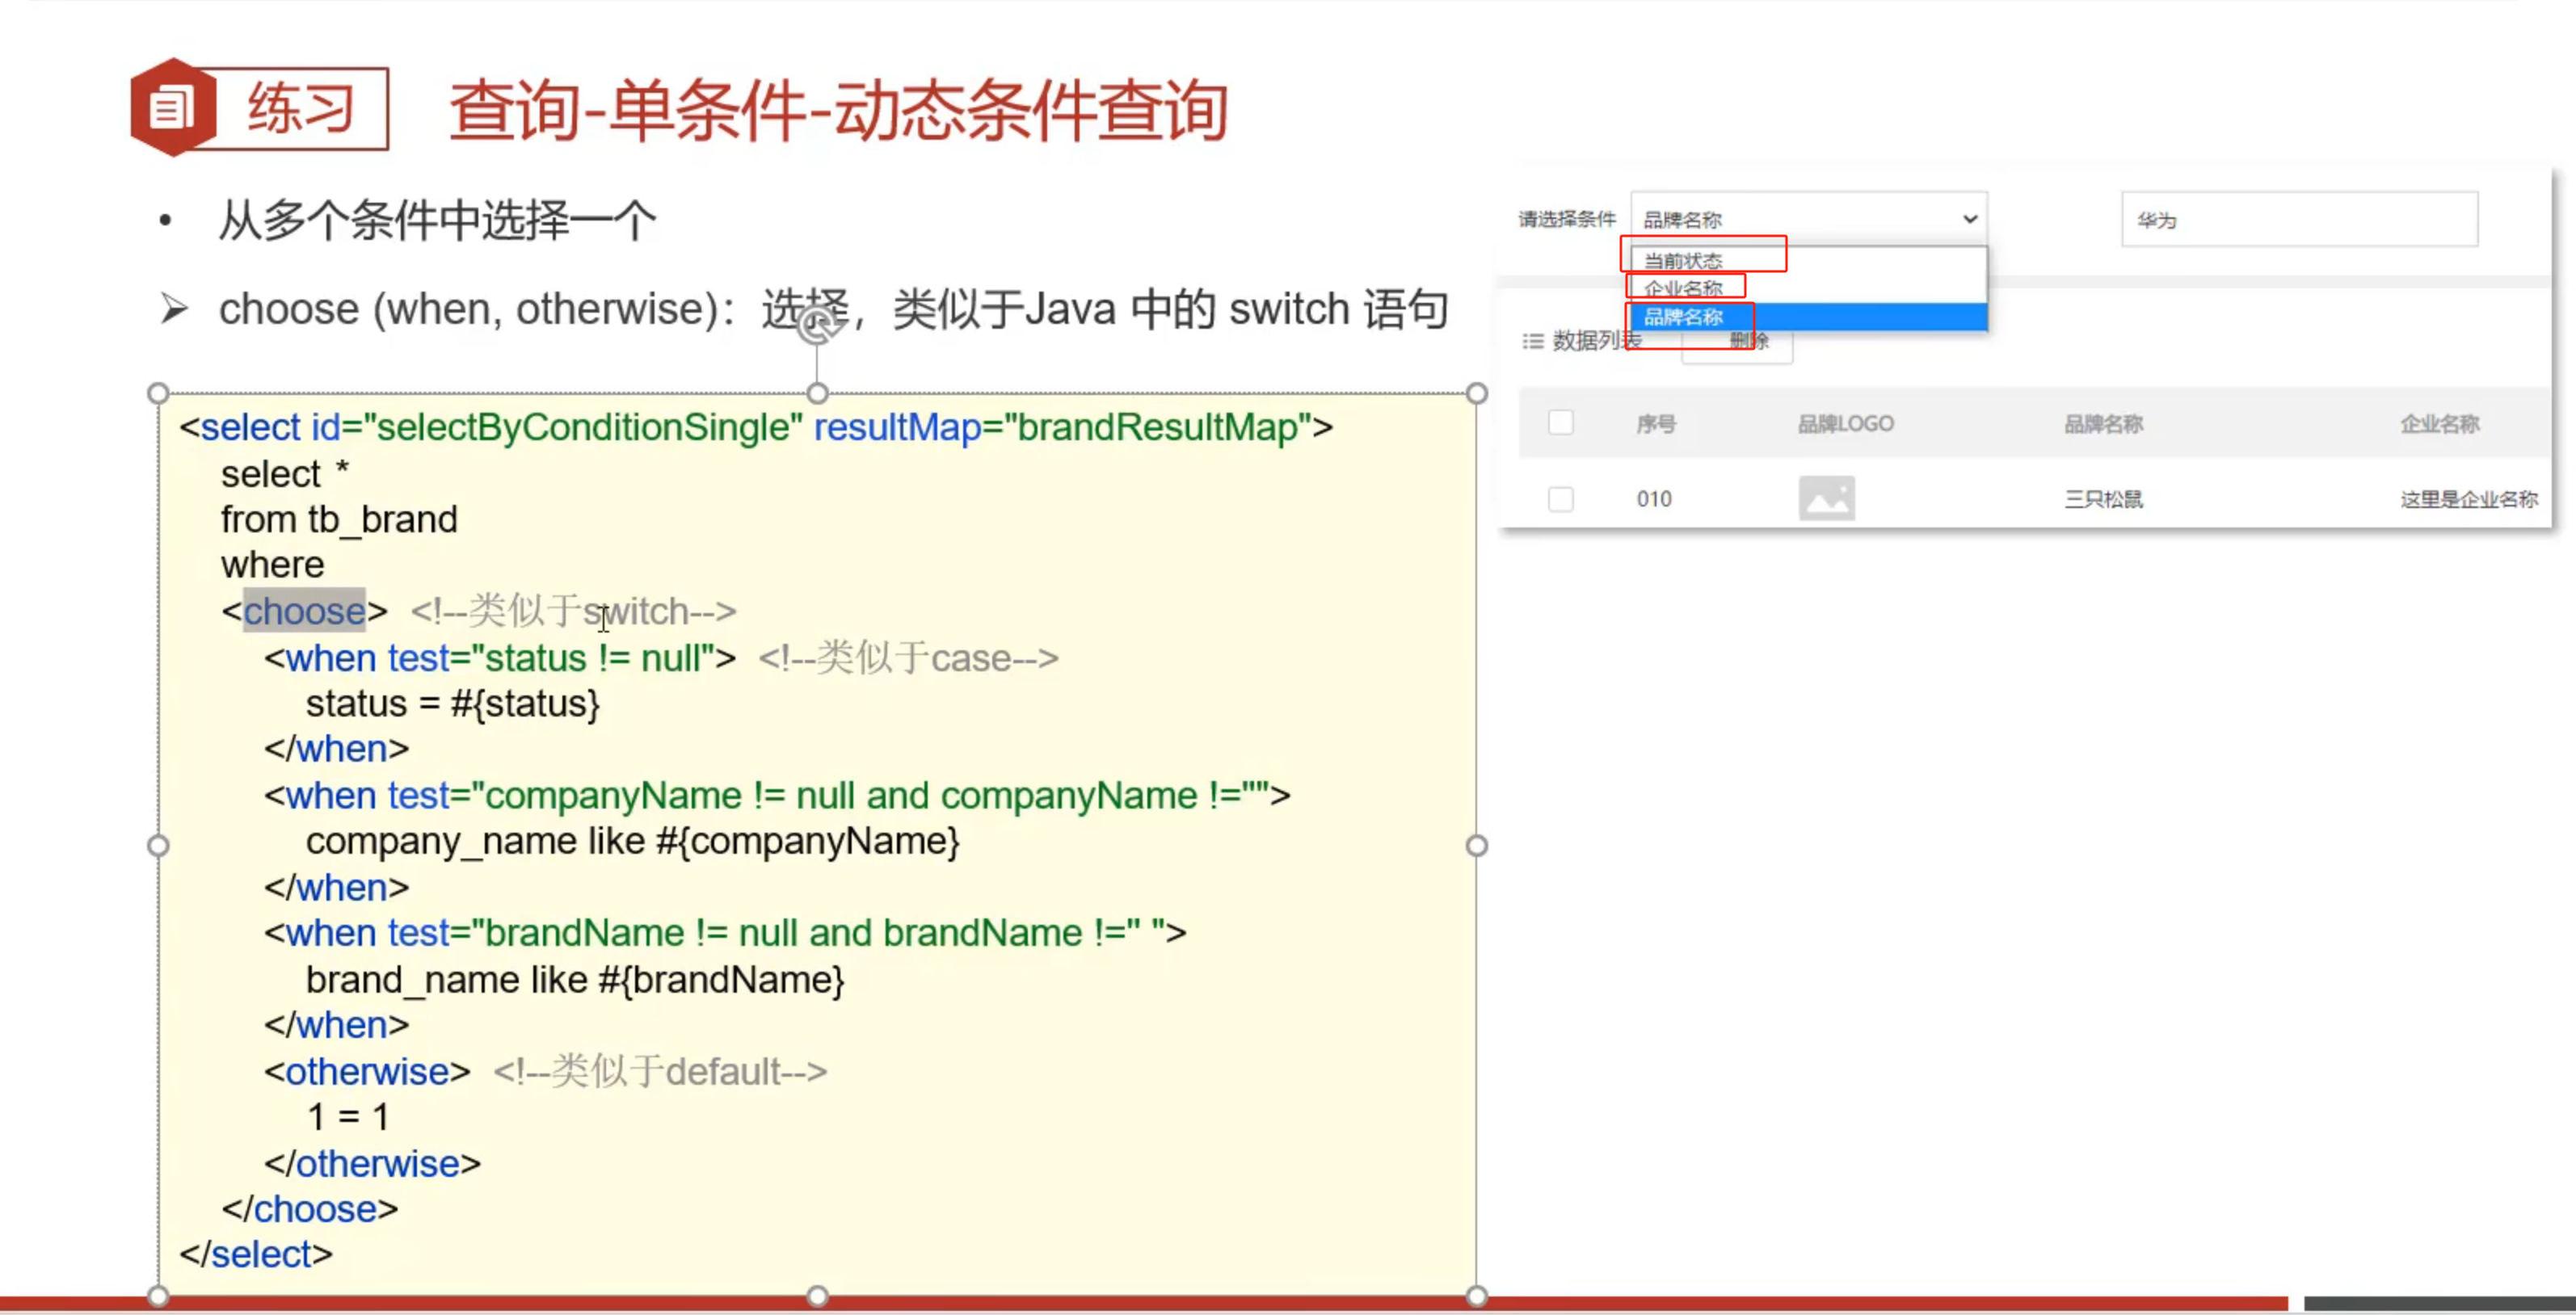Click the 品牌LOGO column header
This screenshot has width=2576, height=1315.
pyautogui.click(x=1846, y=424)
